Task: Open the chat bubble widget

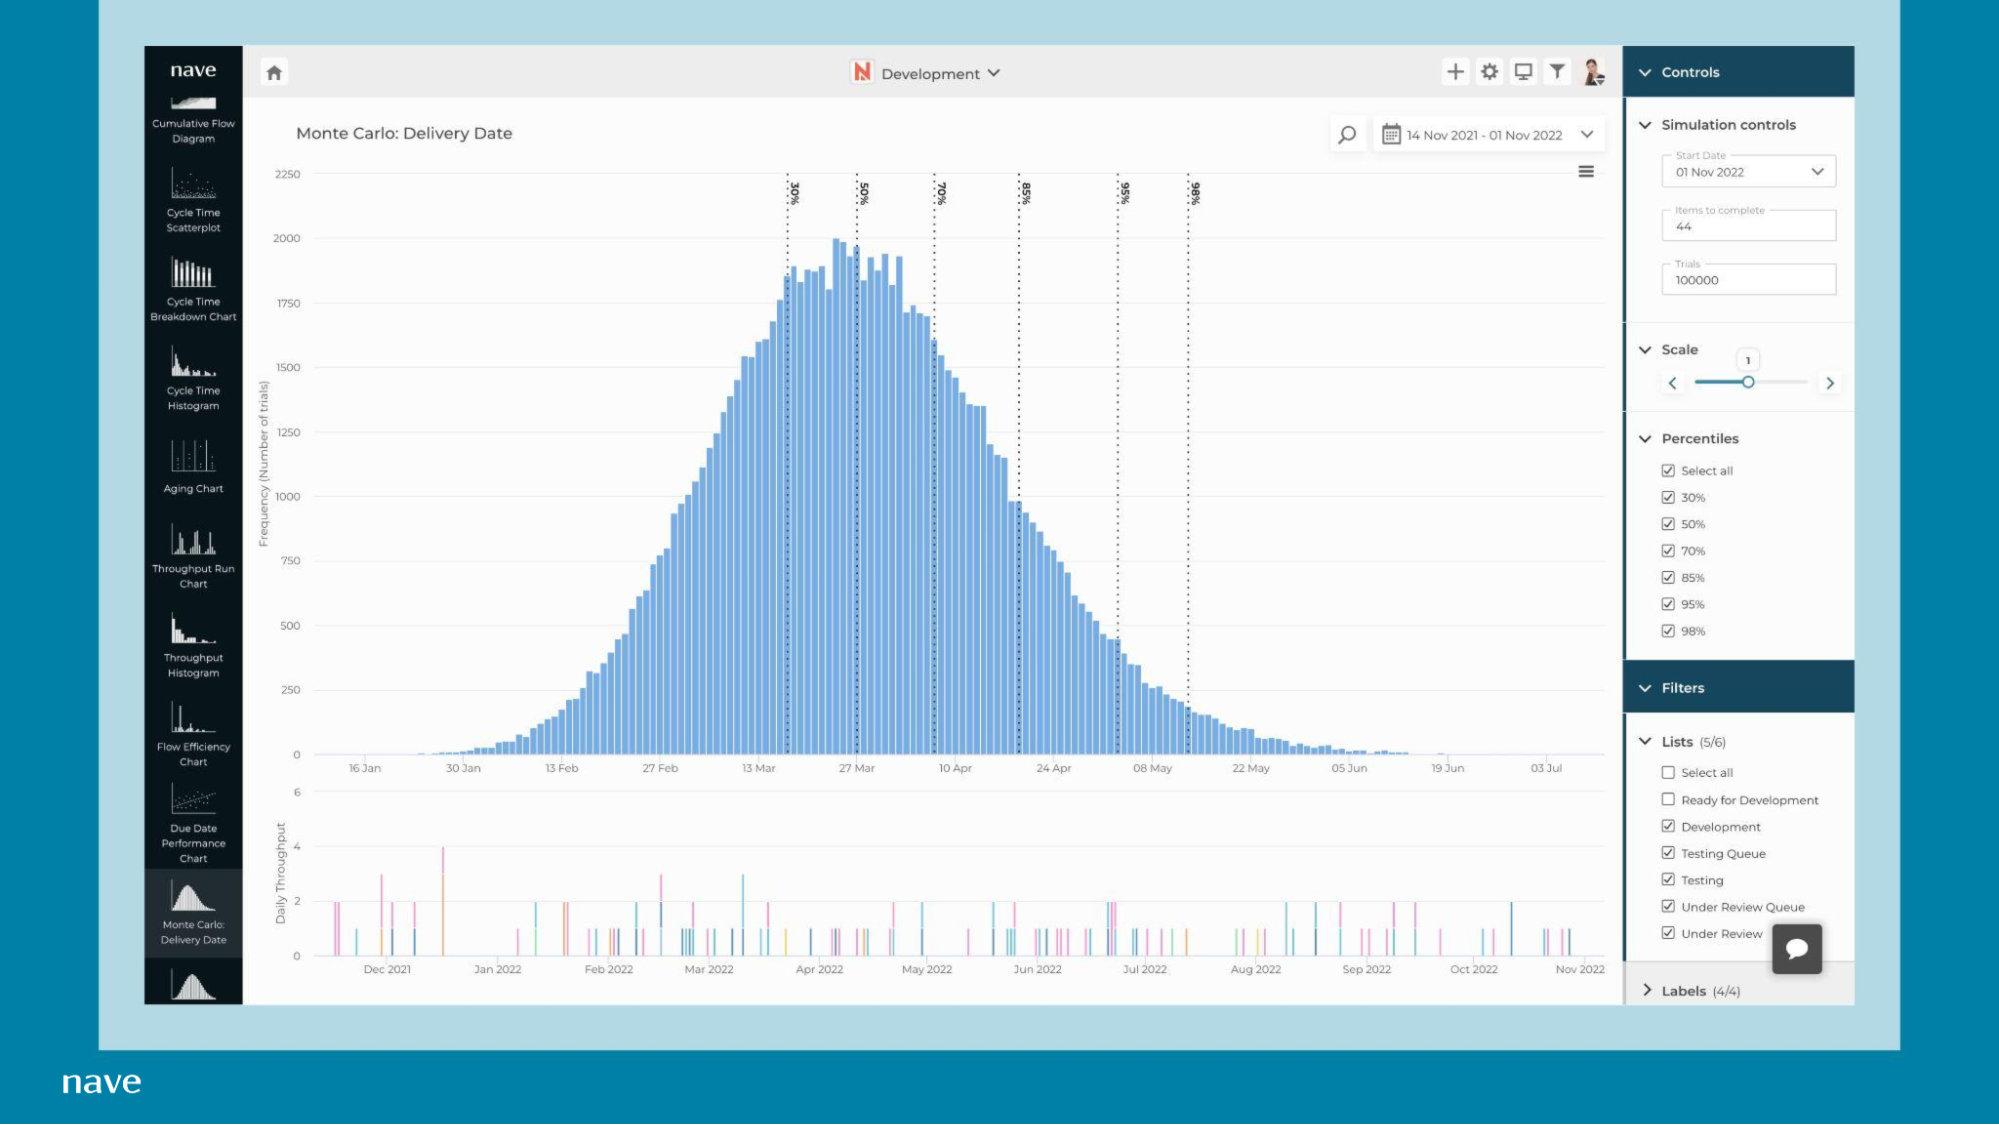Action: tap(1796, 948)
